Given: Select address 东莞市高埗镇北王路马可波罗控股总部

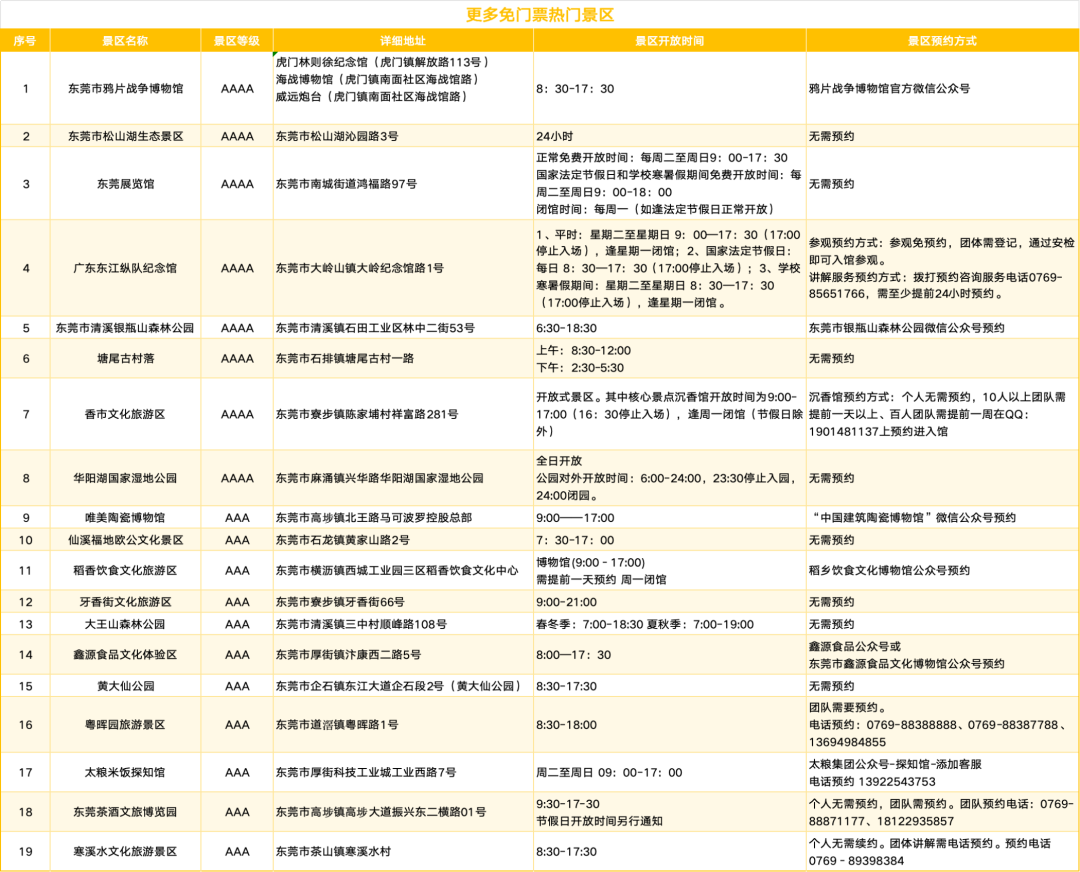Looking at the screenshot, I should coord(374,517).
